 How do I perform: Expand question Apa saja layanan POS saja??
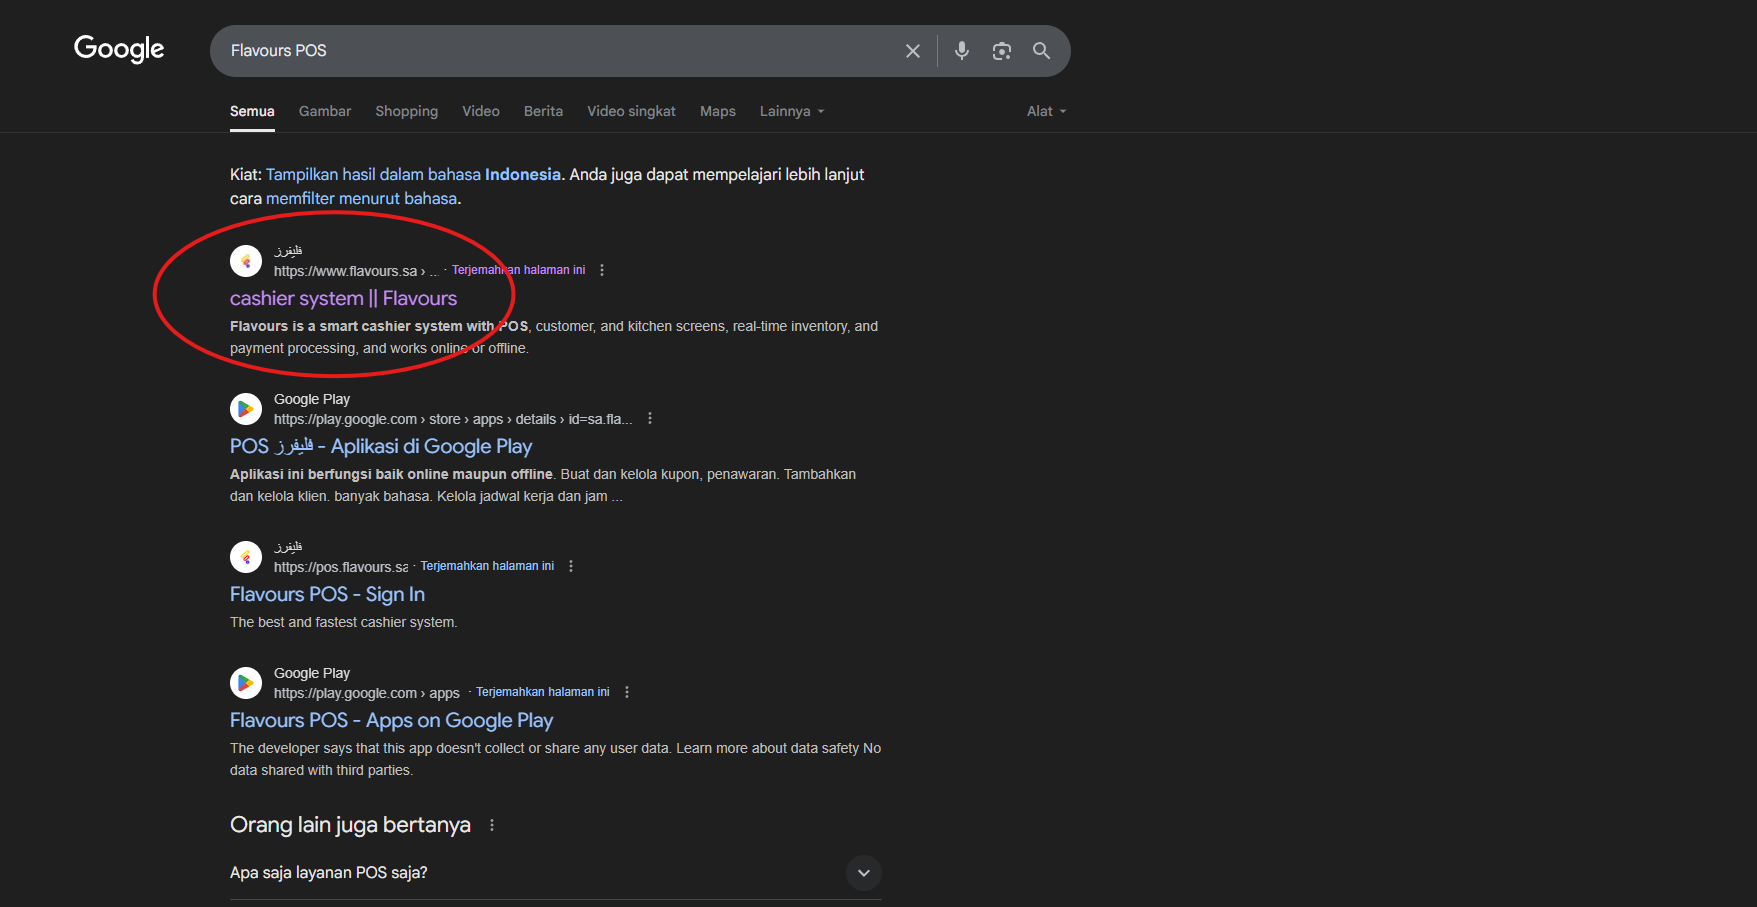tap(556, 873)
